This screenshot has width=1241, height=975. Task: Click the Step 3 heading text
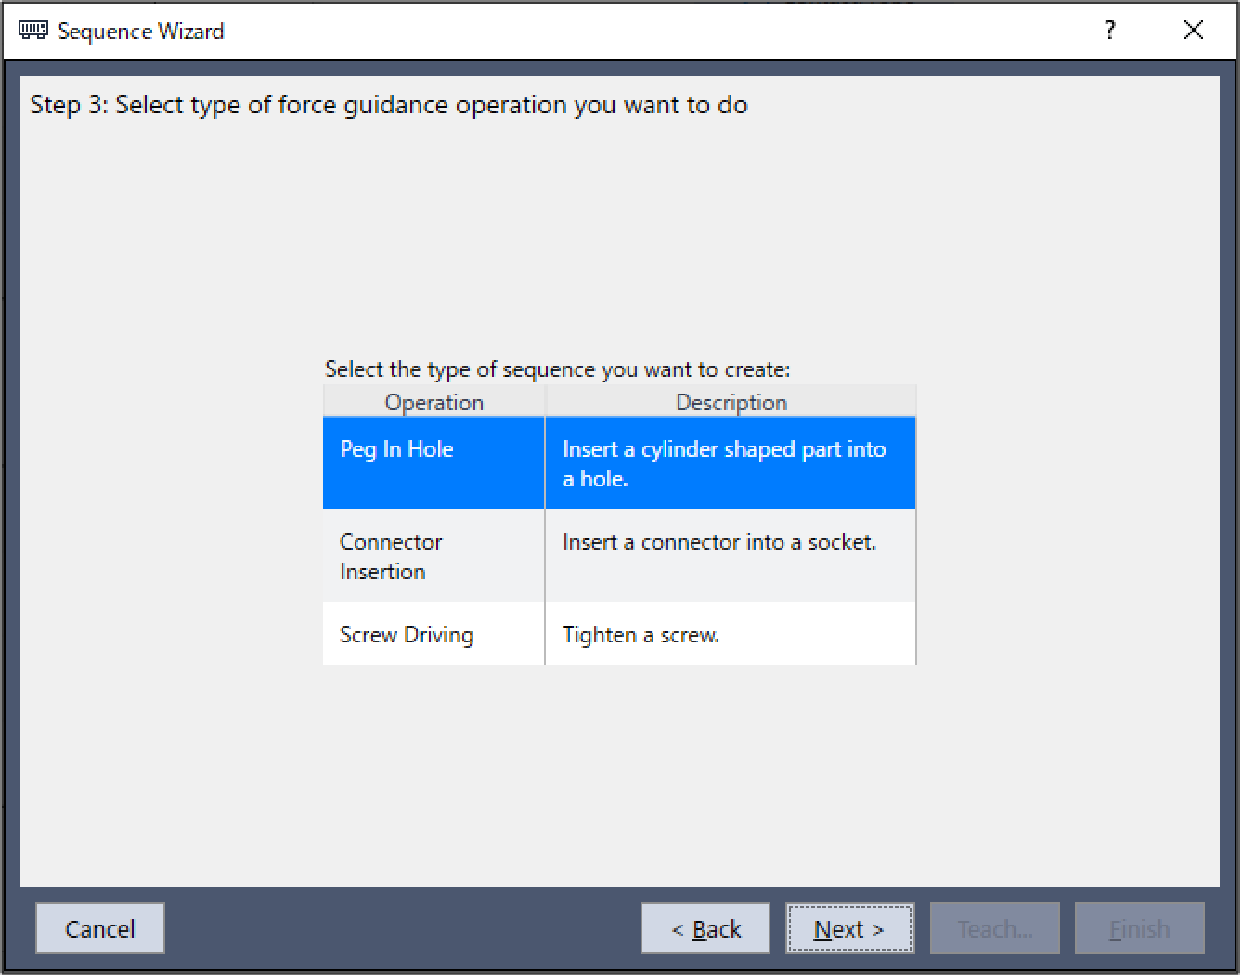(x=388, y=105)
